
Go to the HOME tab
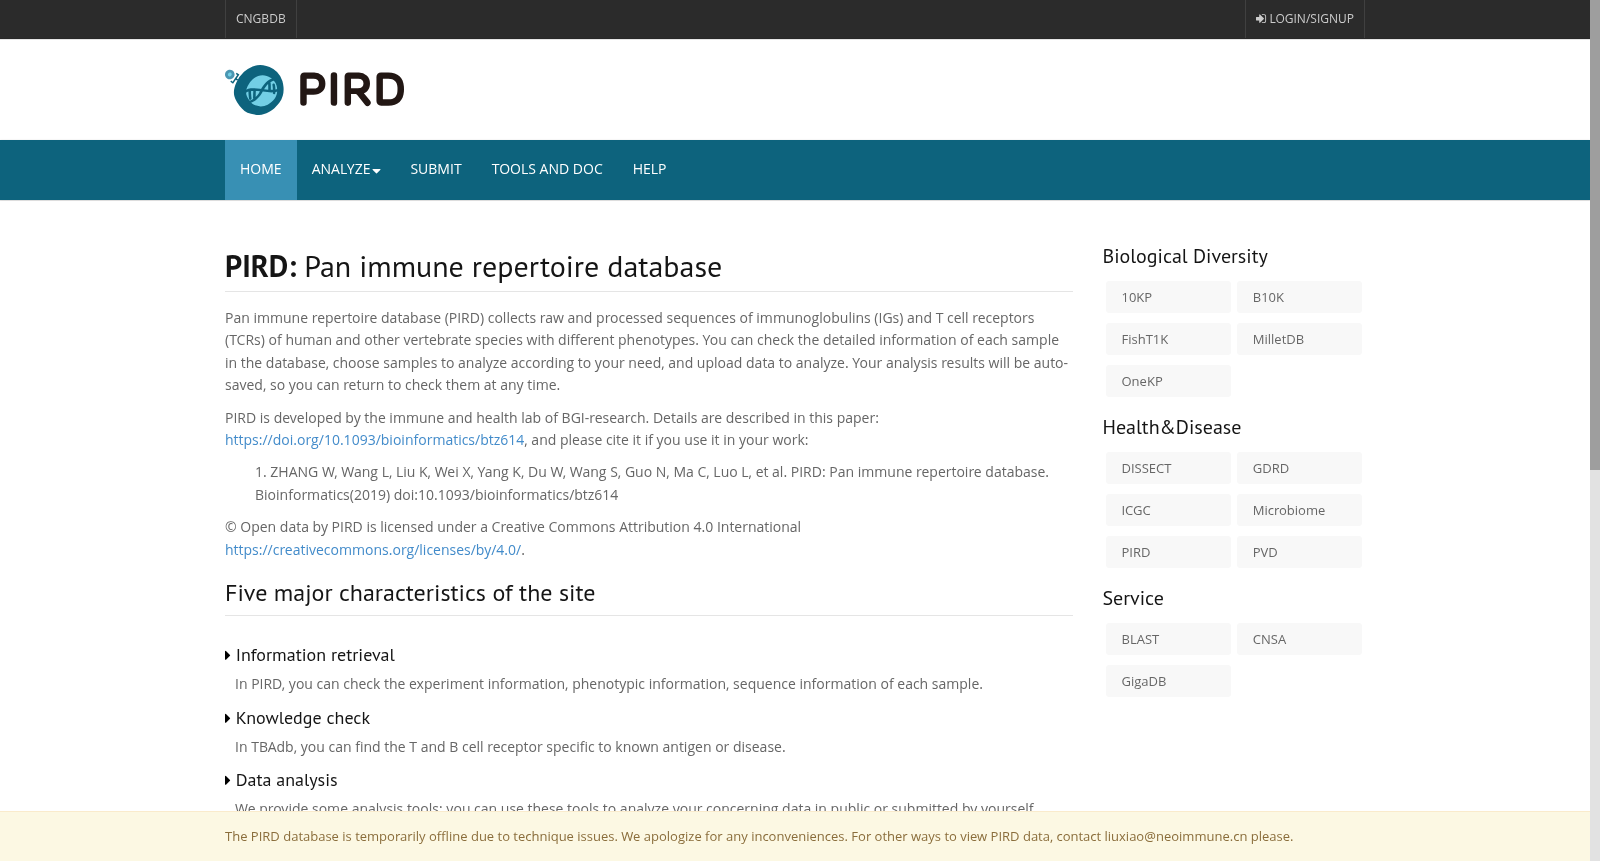(261, 170)
